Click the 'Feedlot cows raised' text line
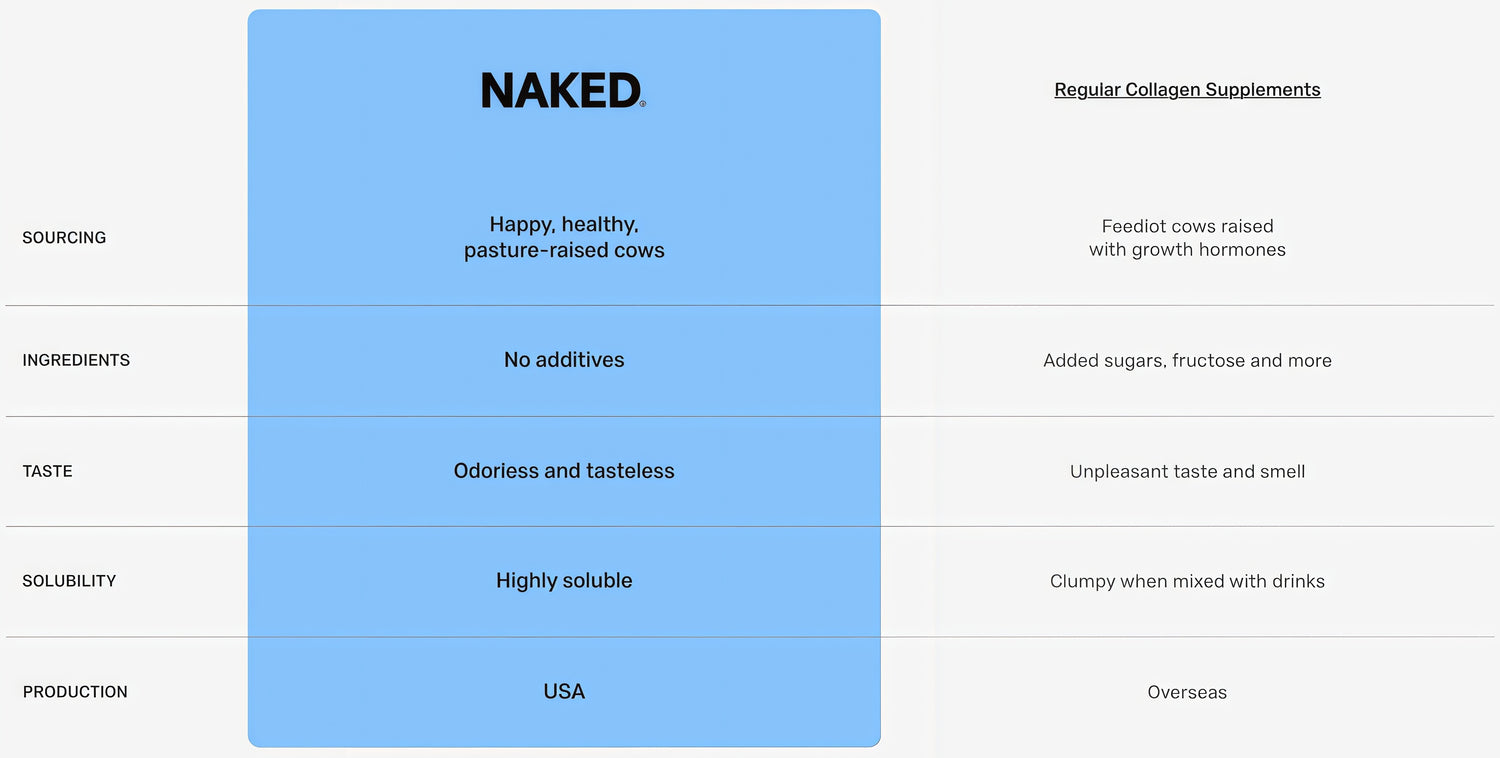Image resolution: width=1500 pixels, height=758 pixels. point(1187,227)
